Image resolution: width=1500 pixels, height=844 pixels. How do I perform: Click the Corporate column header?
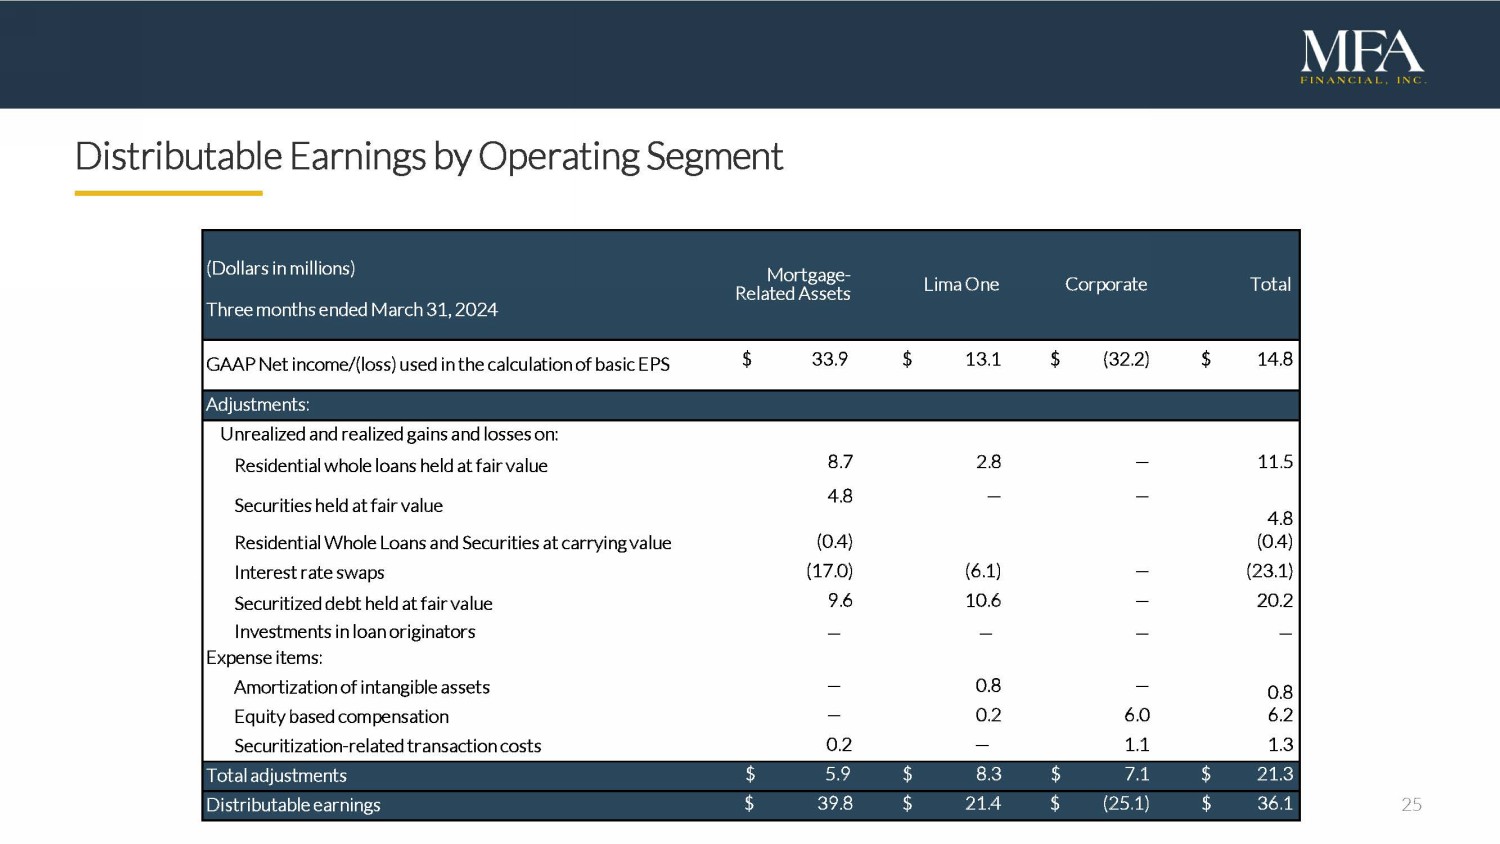[x=1105, y=284]
